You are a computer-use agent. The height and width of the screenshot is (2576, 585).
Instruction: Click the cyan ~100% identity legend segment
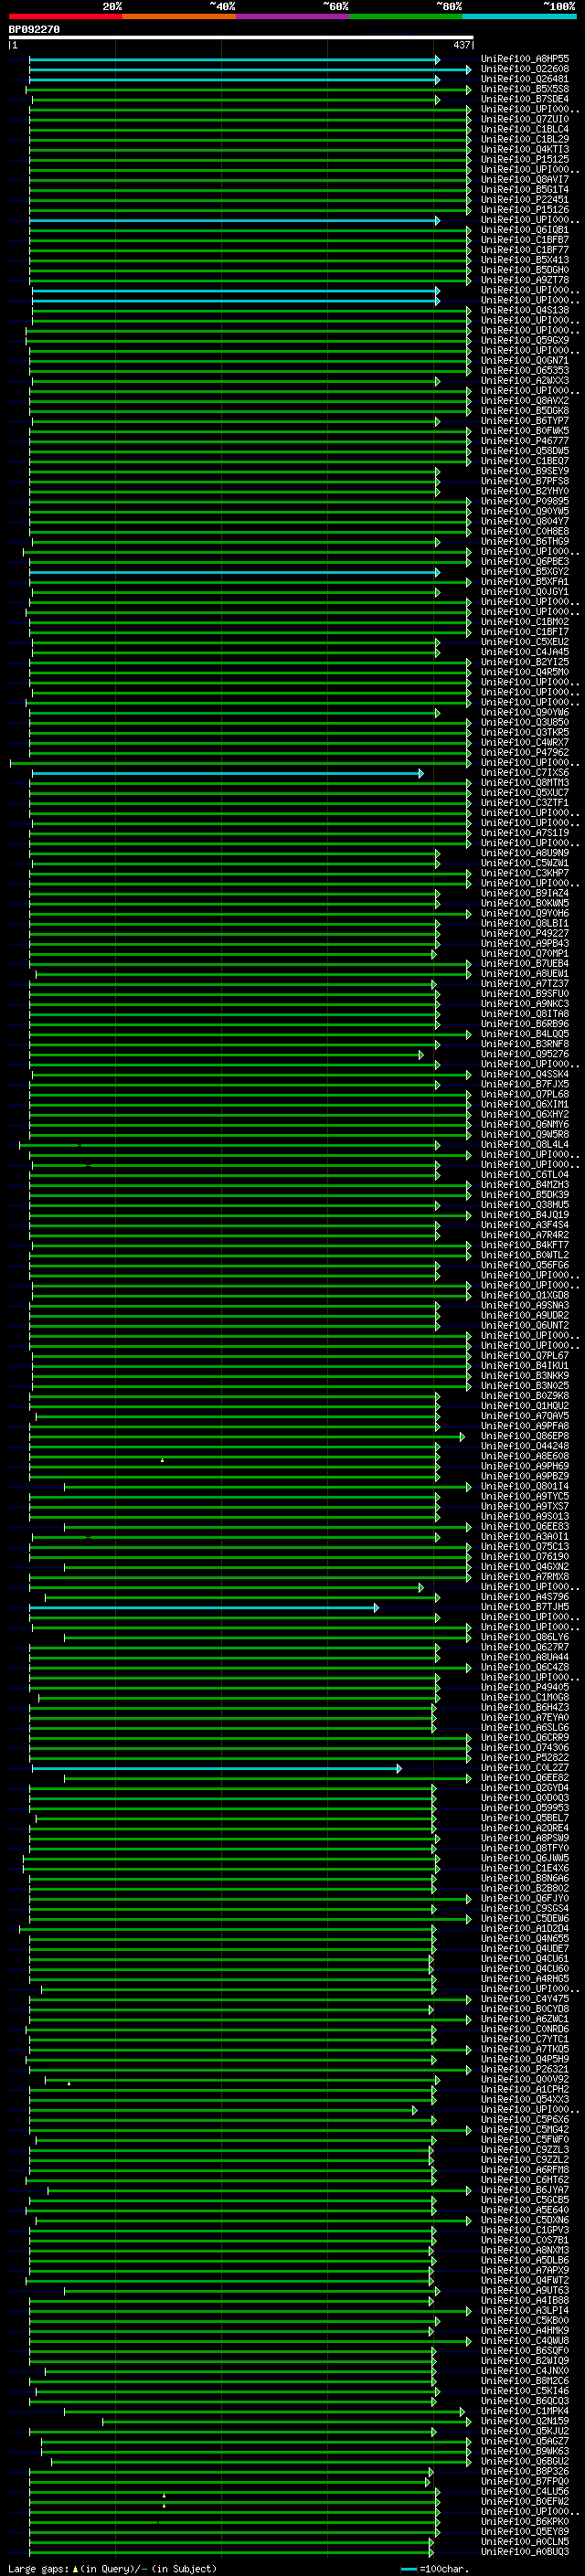pos(519,16)
